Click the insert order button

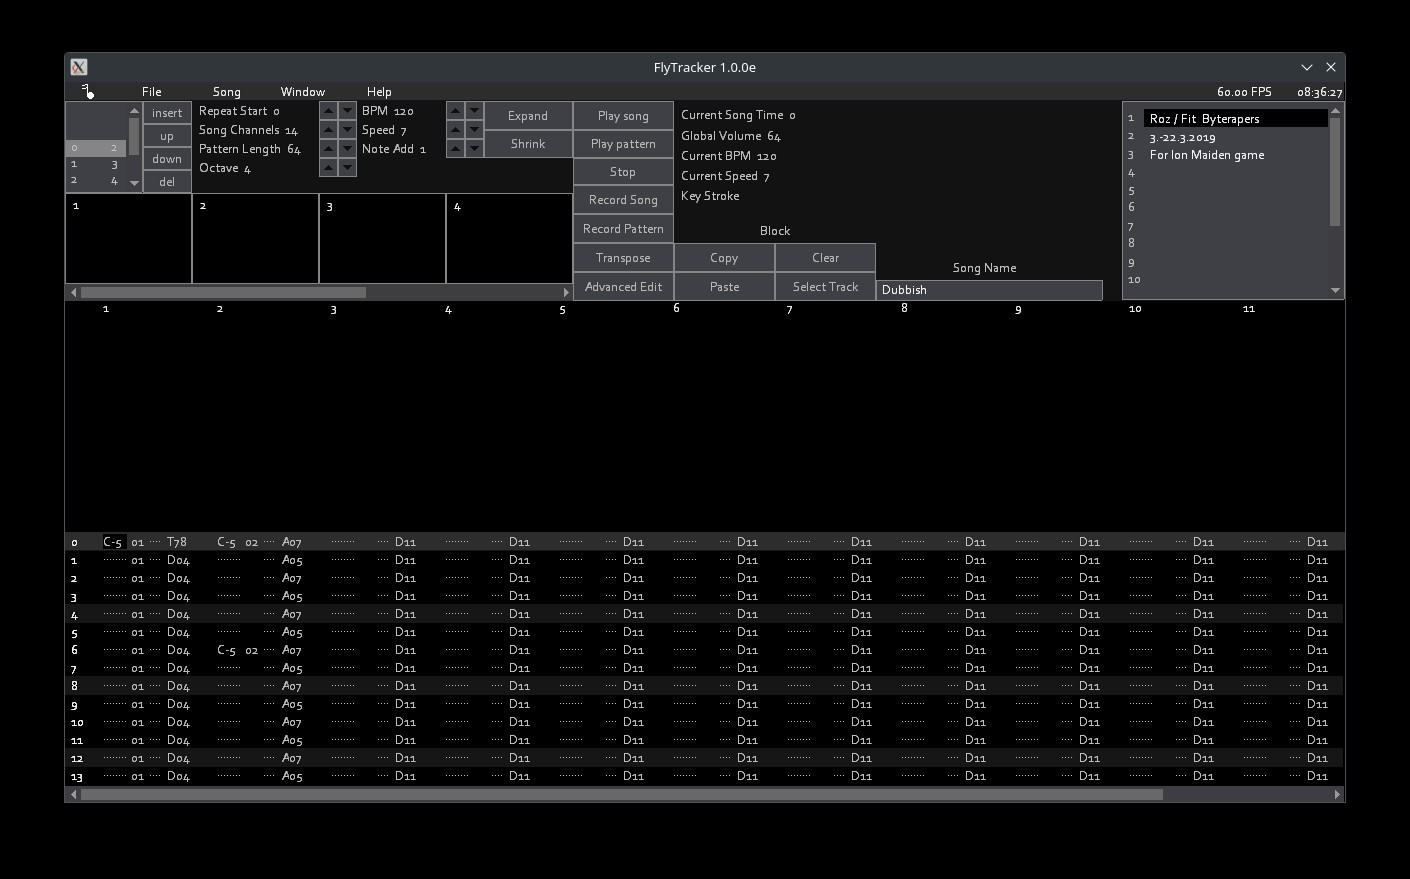coord(167,113)
